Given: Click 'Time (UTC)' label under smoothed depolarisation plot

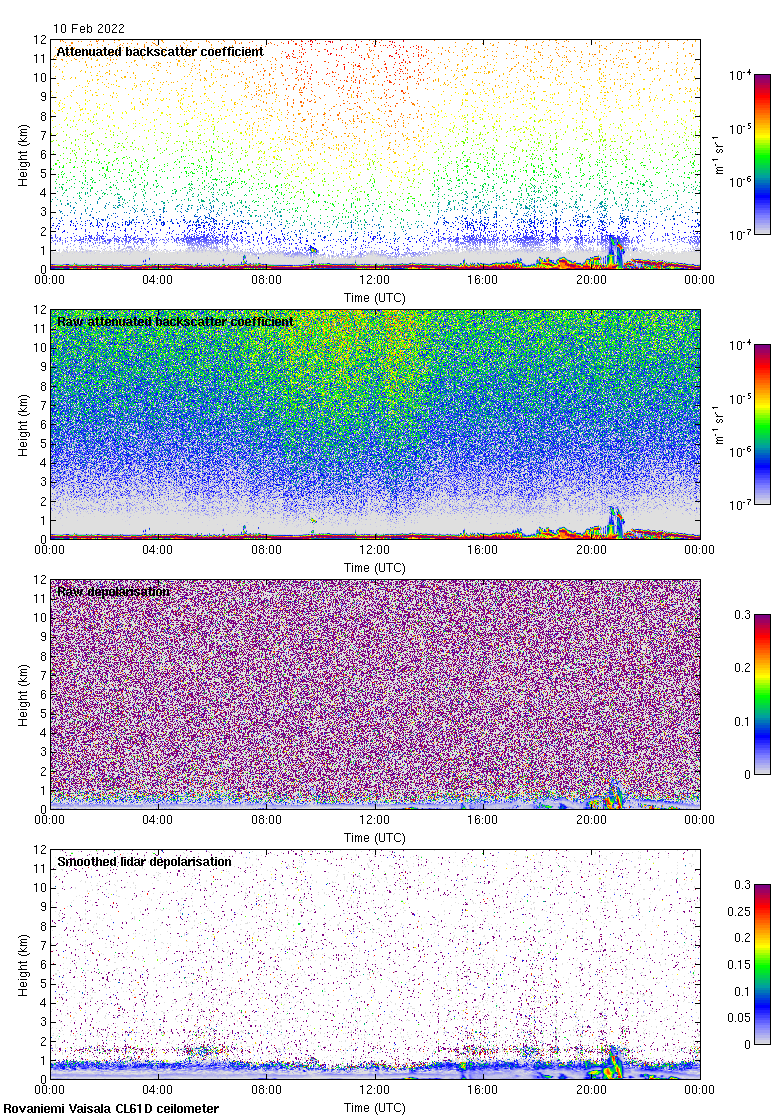Looking at the screenshot, I should 374,1108.
